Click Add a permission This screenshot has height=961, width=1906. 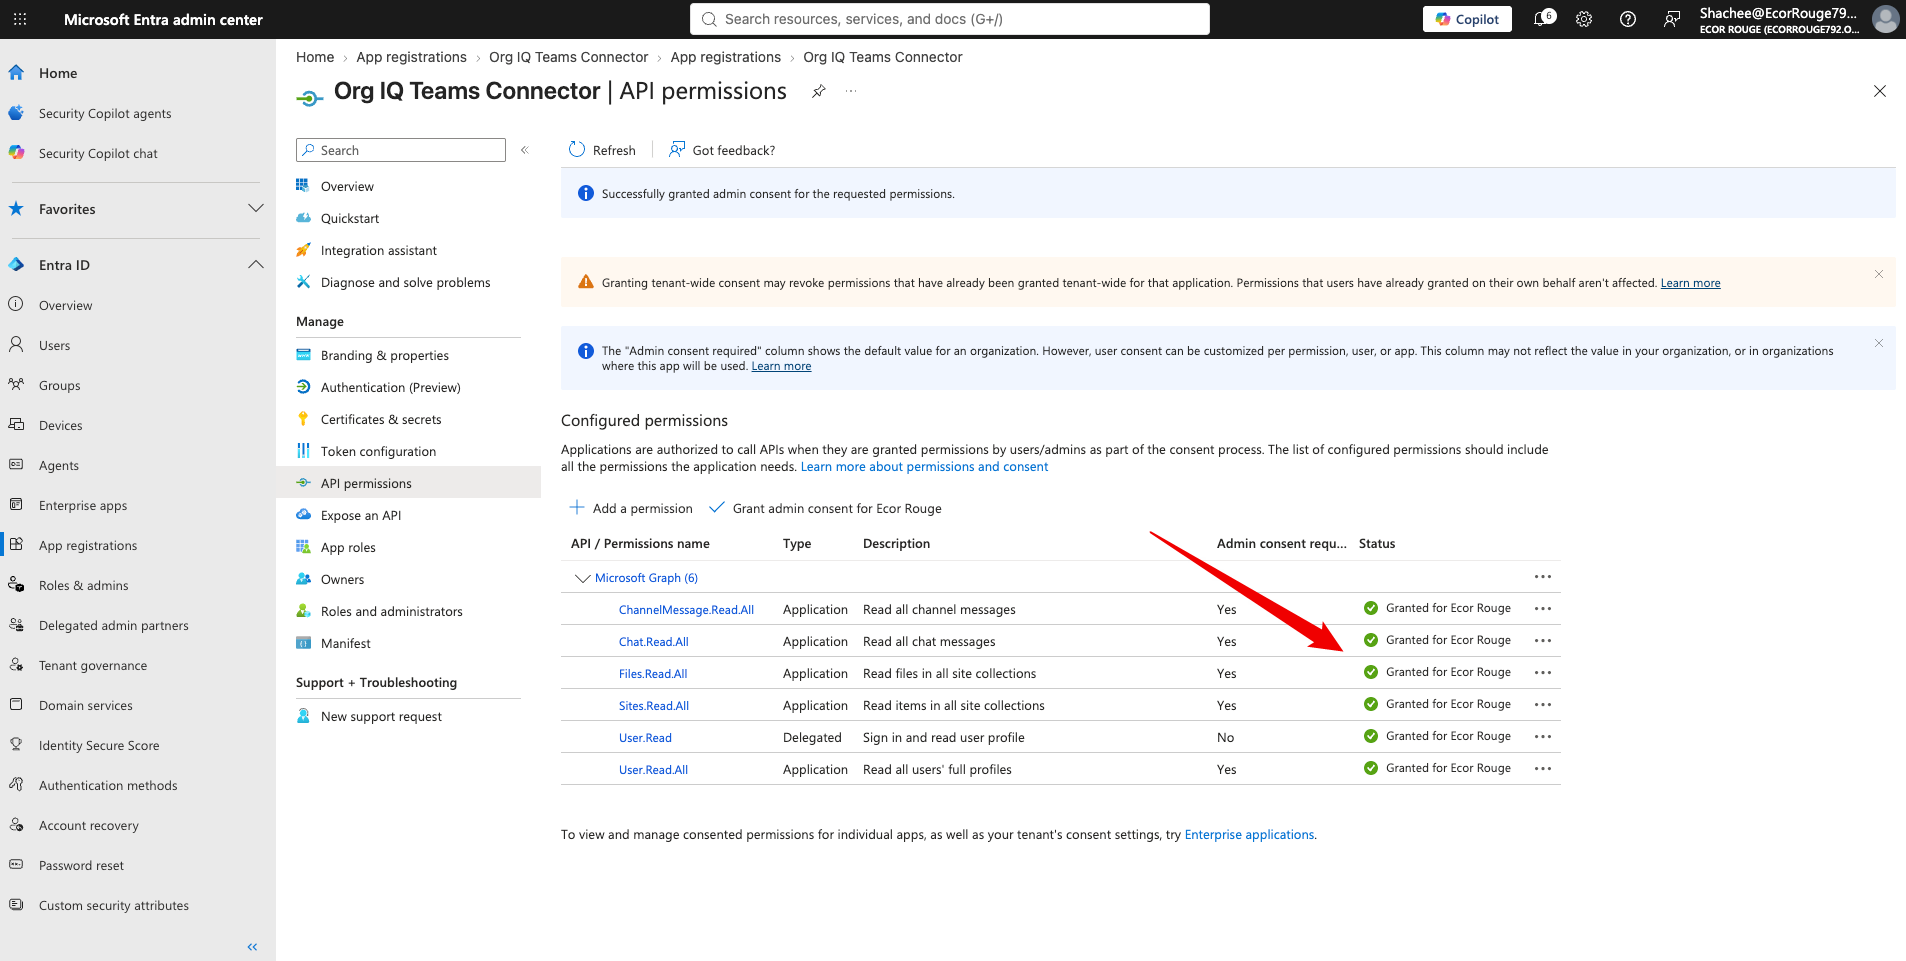pyautogui.click(x=631, y=508)
